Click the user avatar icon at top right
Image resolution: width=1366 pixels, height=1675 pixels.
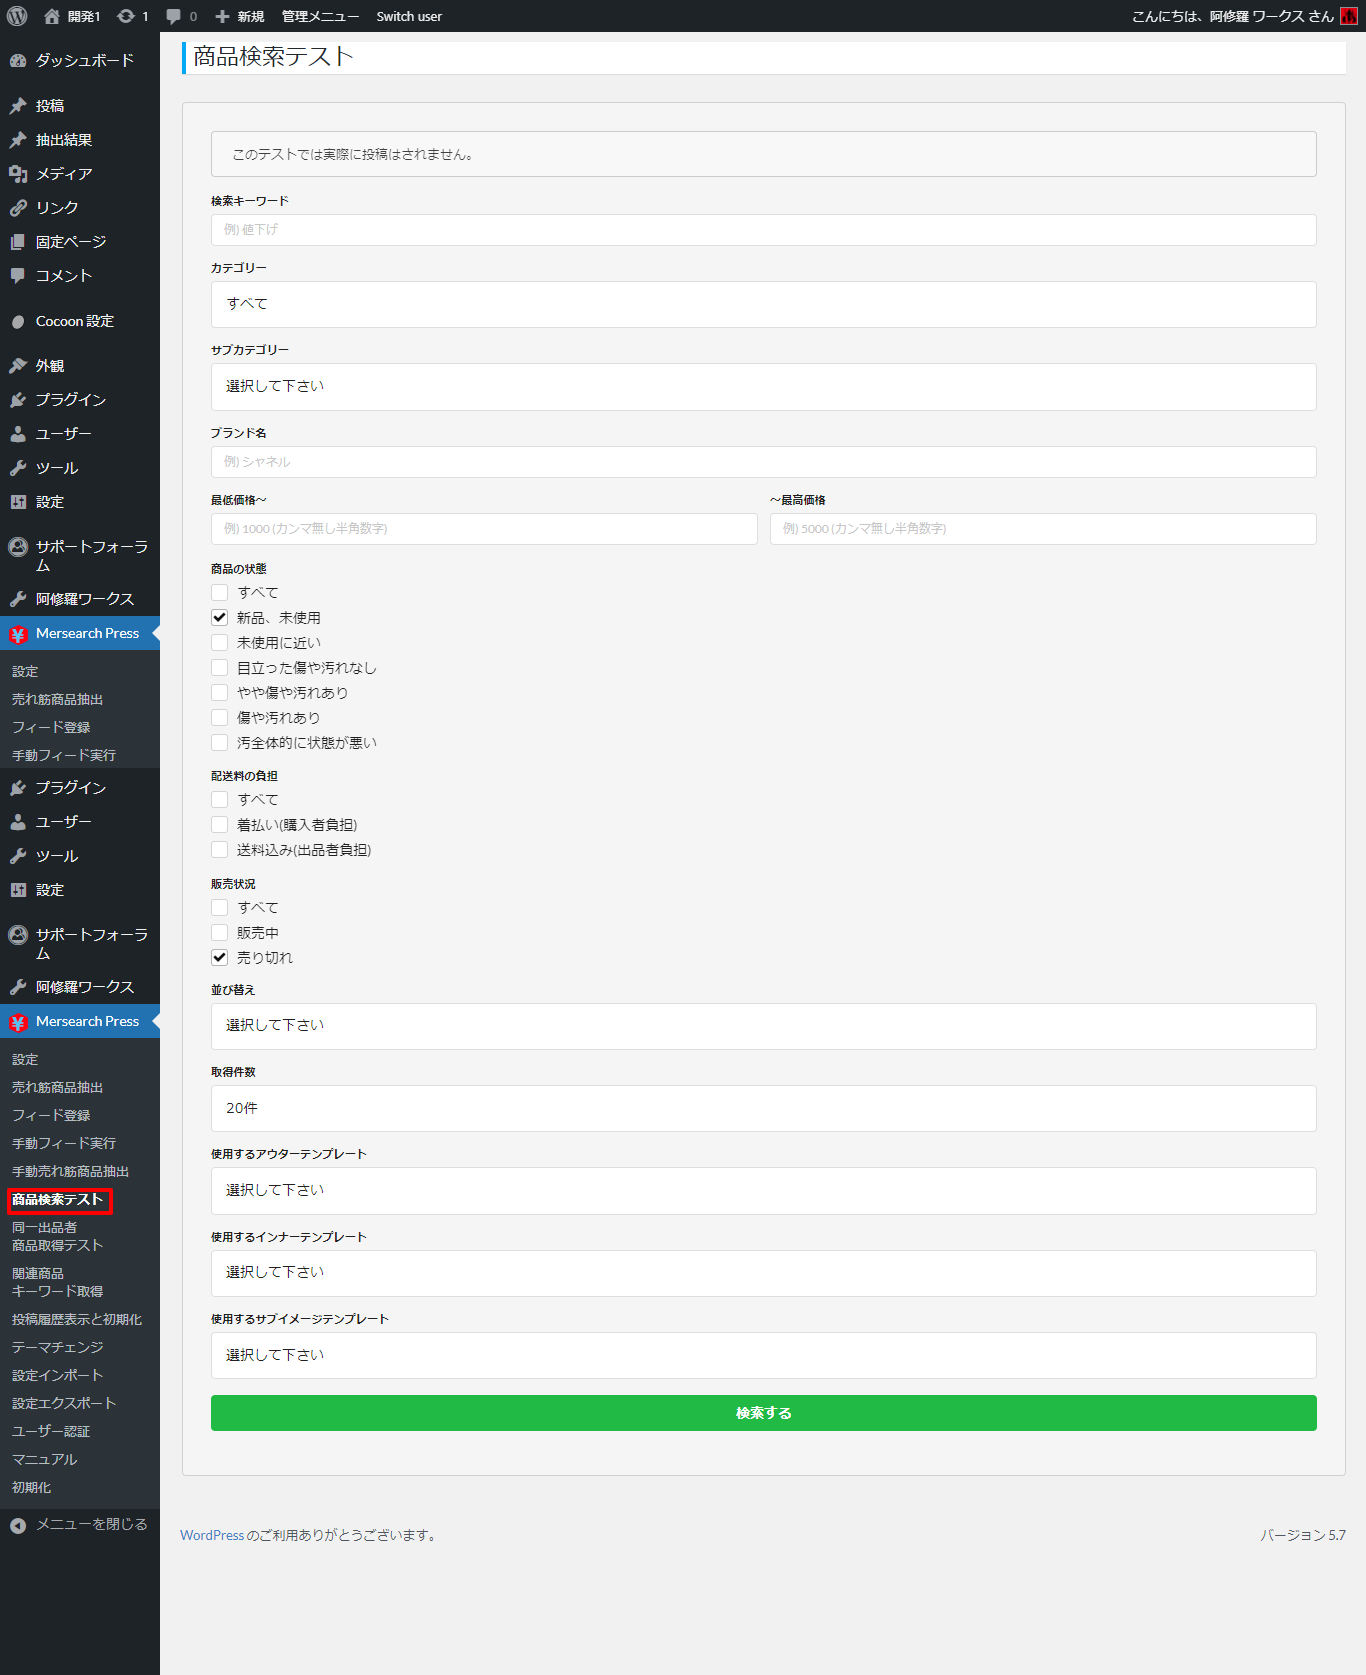(x=1348, y=16)
